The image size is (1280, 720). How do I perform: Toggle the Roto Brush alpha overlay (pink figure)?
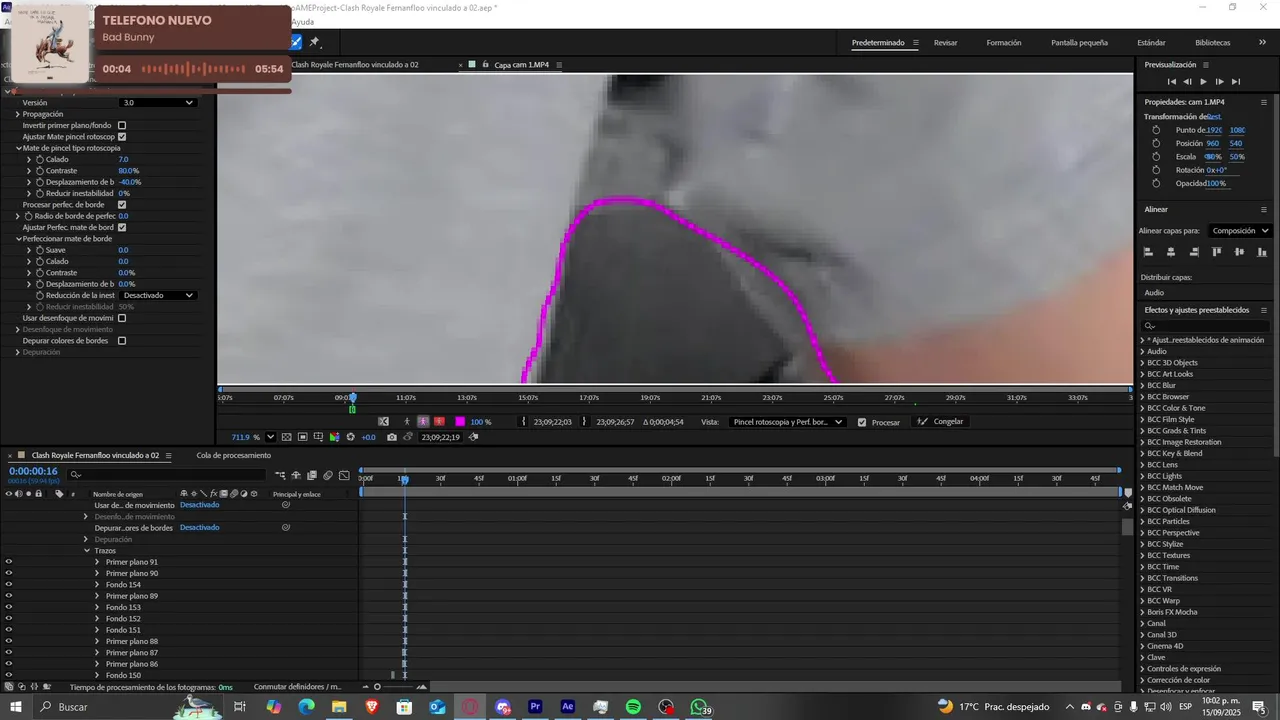click(x=423, y=422)
